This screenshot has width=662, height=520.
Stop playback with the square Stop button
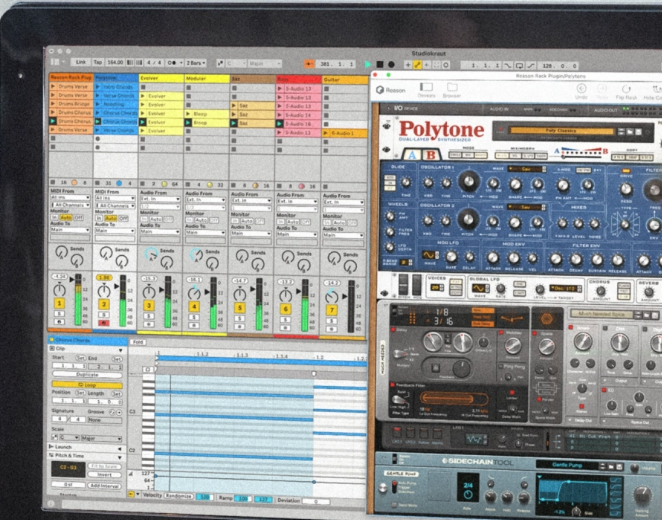tap(380, 64)
